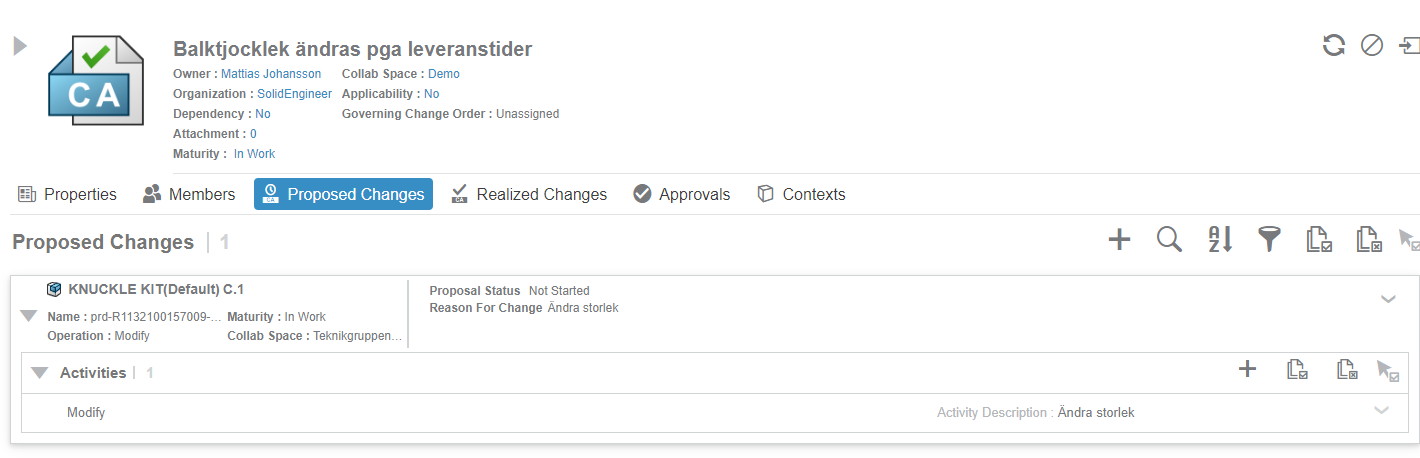Viewport: 1420px width, 458px height.
Task: Toggle selection mode in Activities toolbar
Action: point(1387,370)
